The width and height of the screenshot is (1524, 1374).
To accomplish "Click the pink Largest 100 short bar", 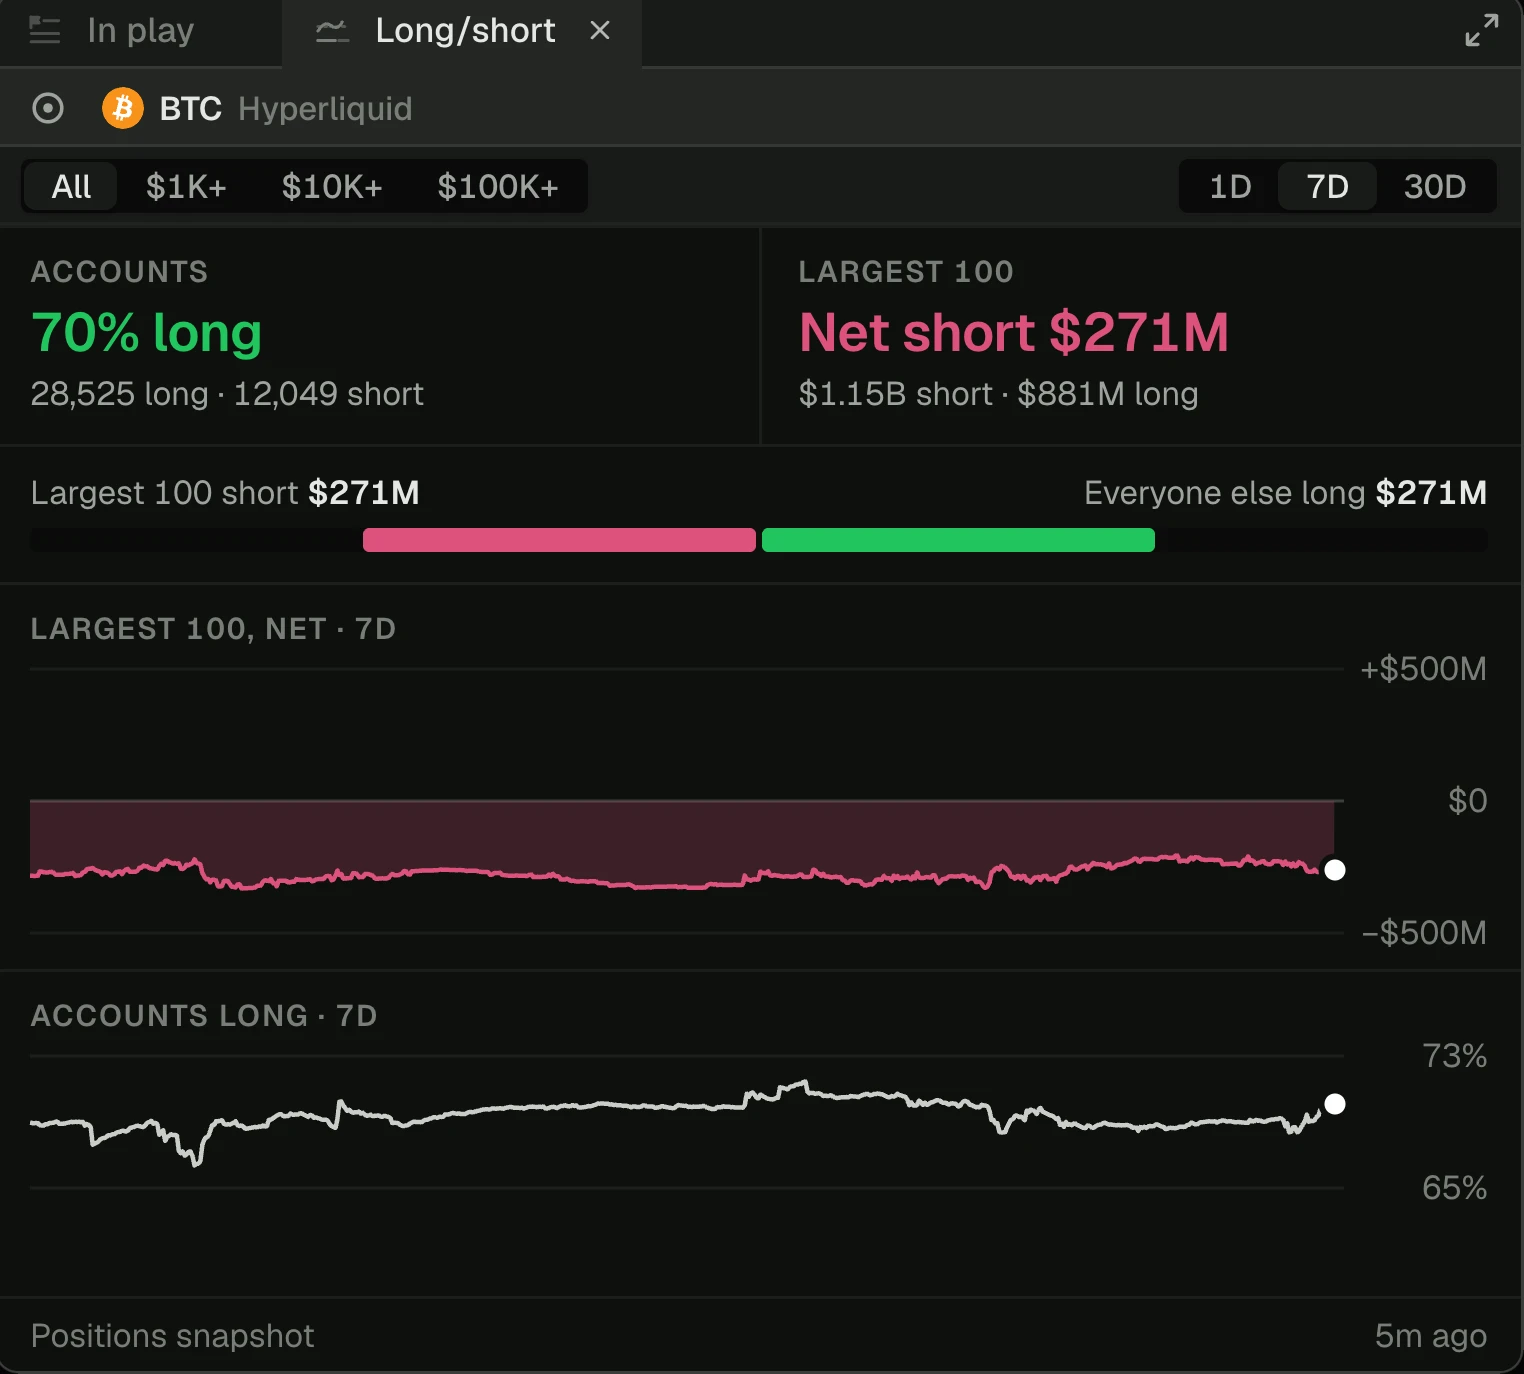I will click(559, 540).
